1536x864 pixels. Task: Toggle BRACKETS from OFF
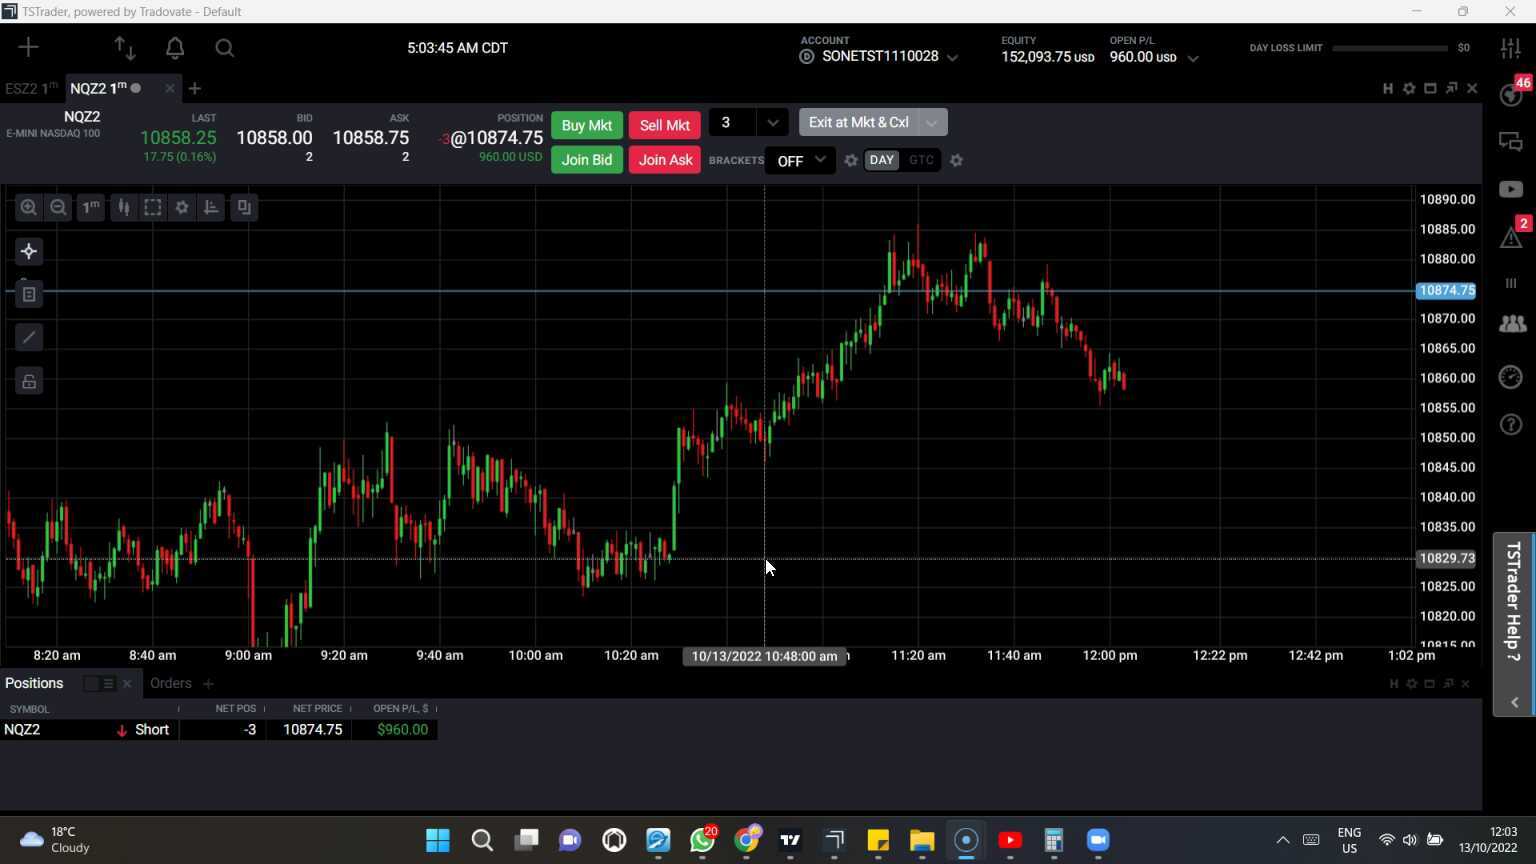coord(798,160)
